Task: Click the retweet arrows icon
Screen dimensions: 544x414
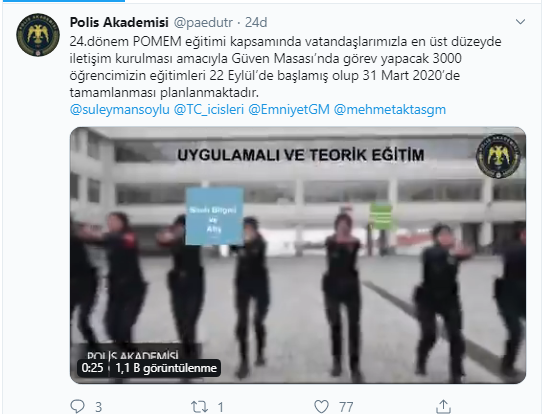Action: click(199, 406)
